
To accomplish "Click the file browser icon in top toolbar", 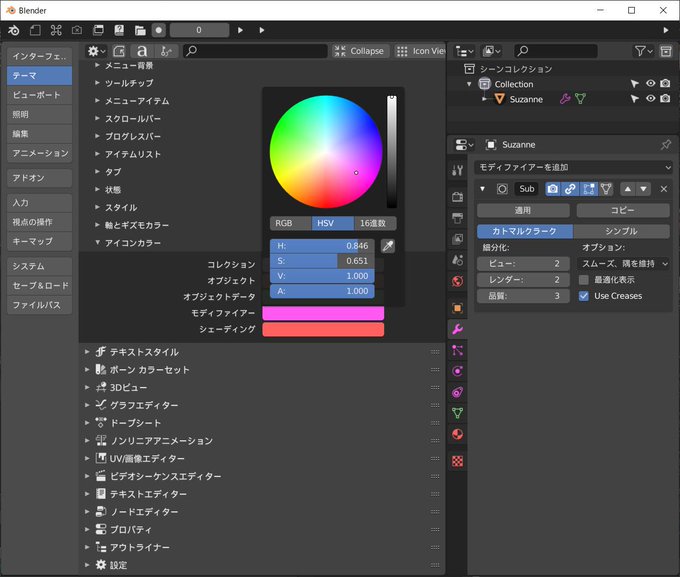I will coord(140,30).
